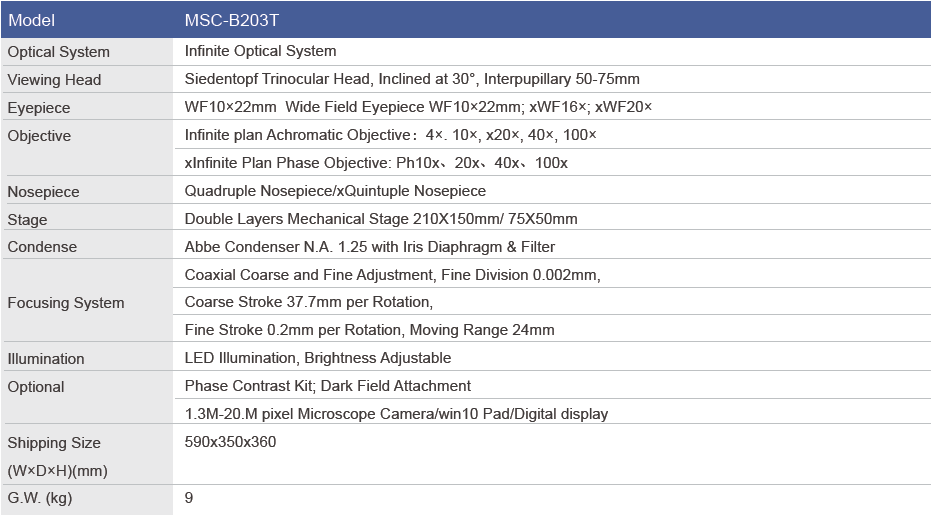The image size is (931, 515).
Task: Select the Siedentopf Trinocular Head description
Action: 412,79
